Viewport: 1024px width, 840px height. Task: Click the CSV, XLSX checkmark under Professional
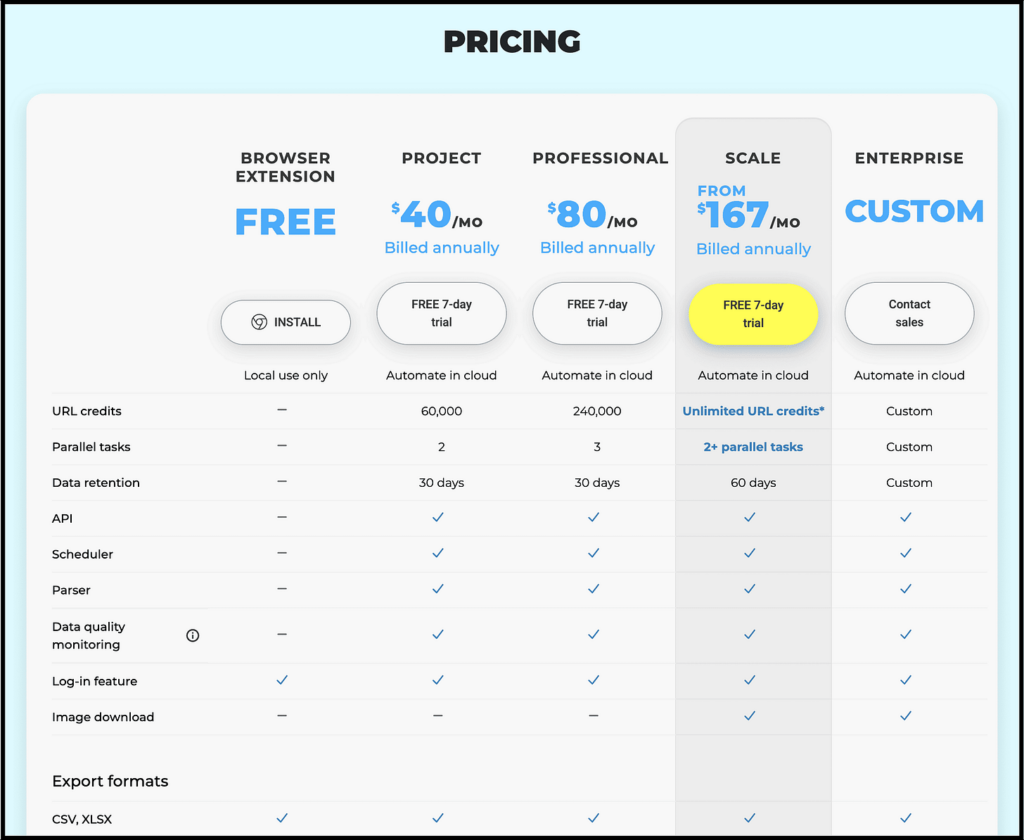pos(593,818)
